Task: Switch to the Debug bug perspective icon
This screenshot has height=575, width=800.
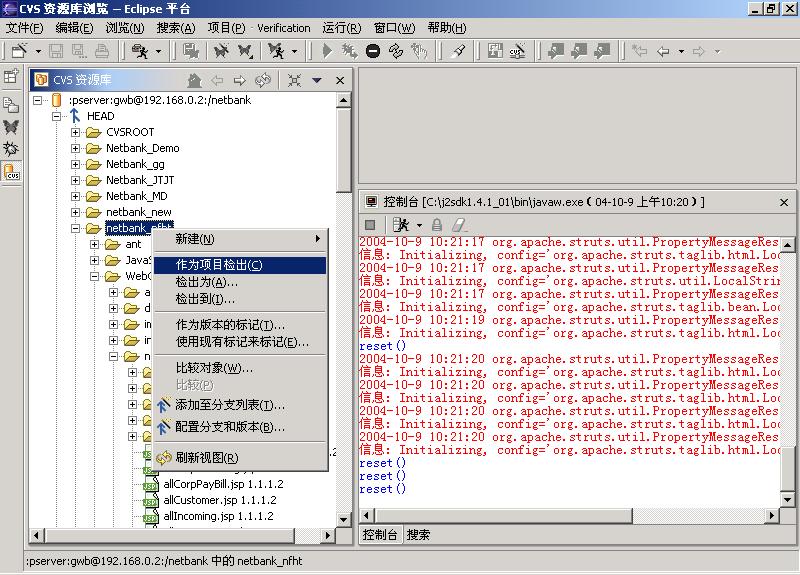Action: (11, 148)
